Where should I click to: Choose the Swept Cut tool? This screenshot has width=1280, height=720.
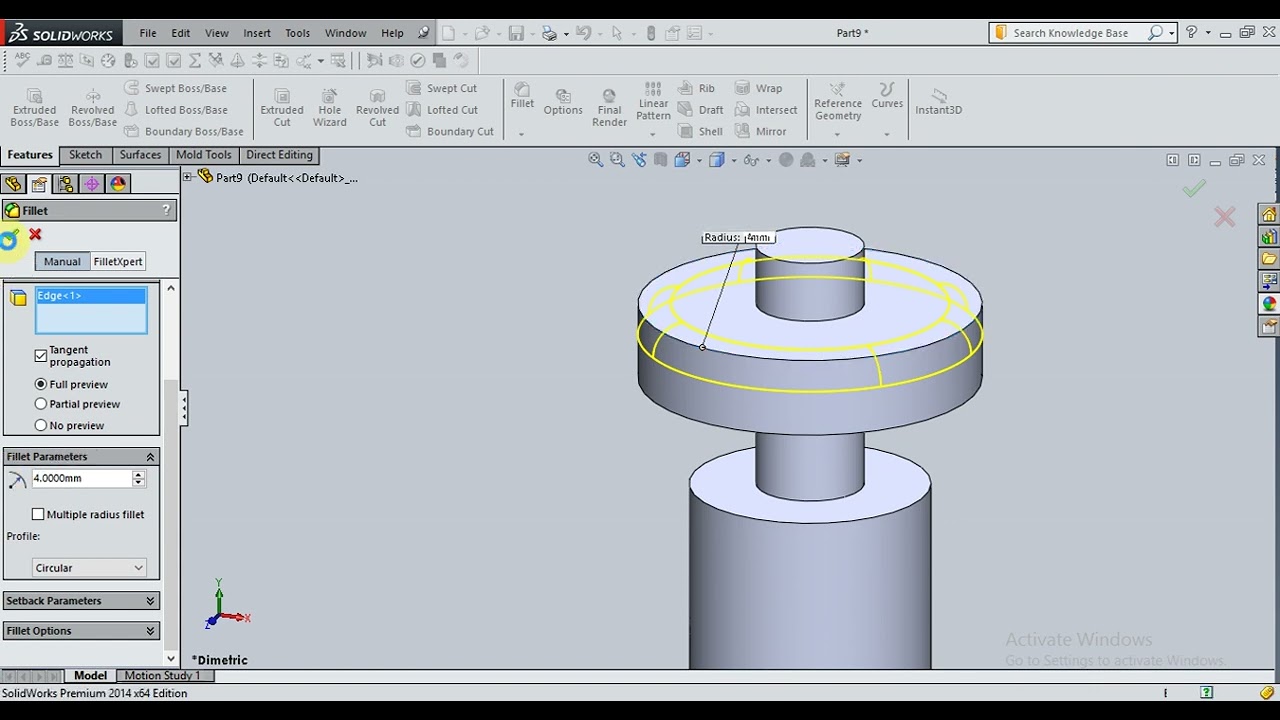(441, 88)
